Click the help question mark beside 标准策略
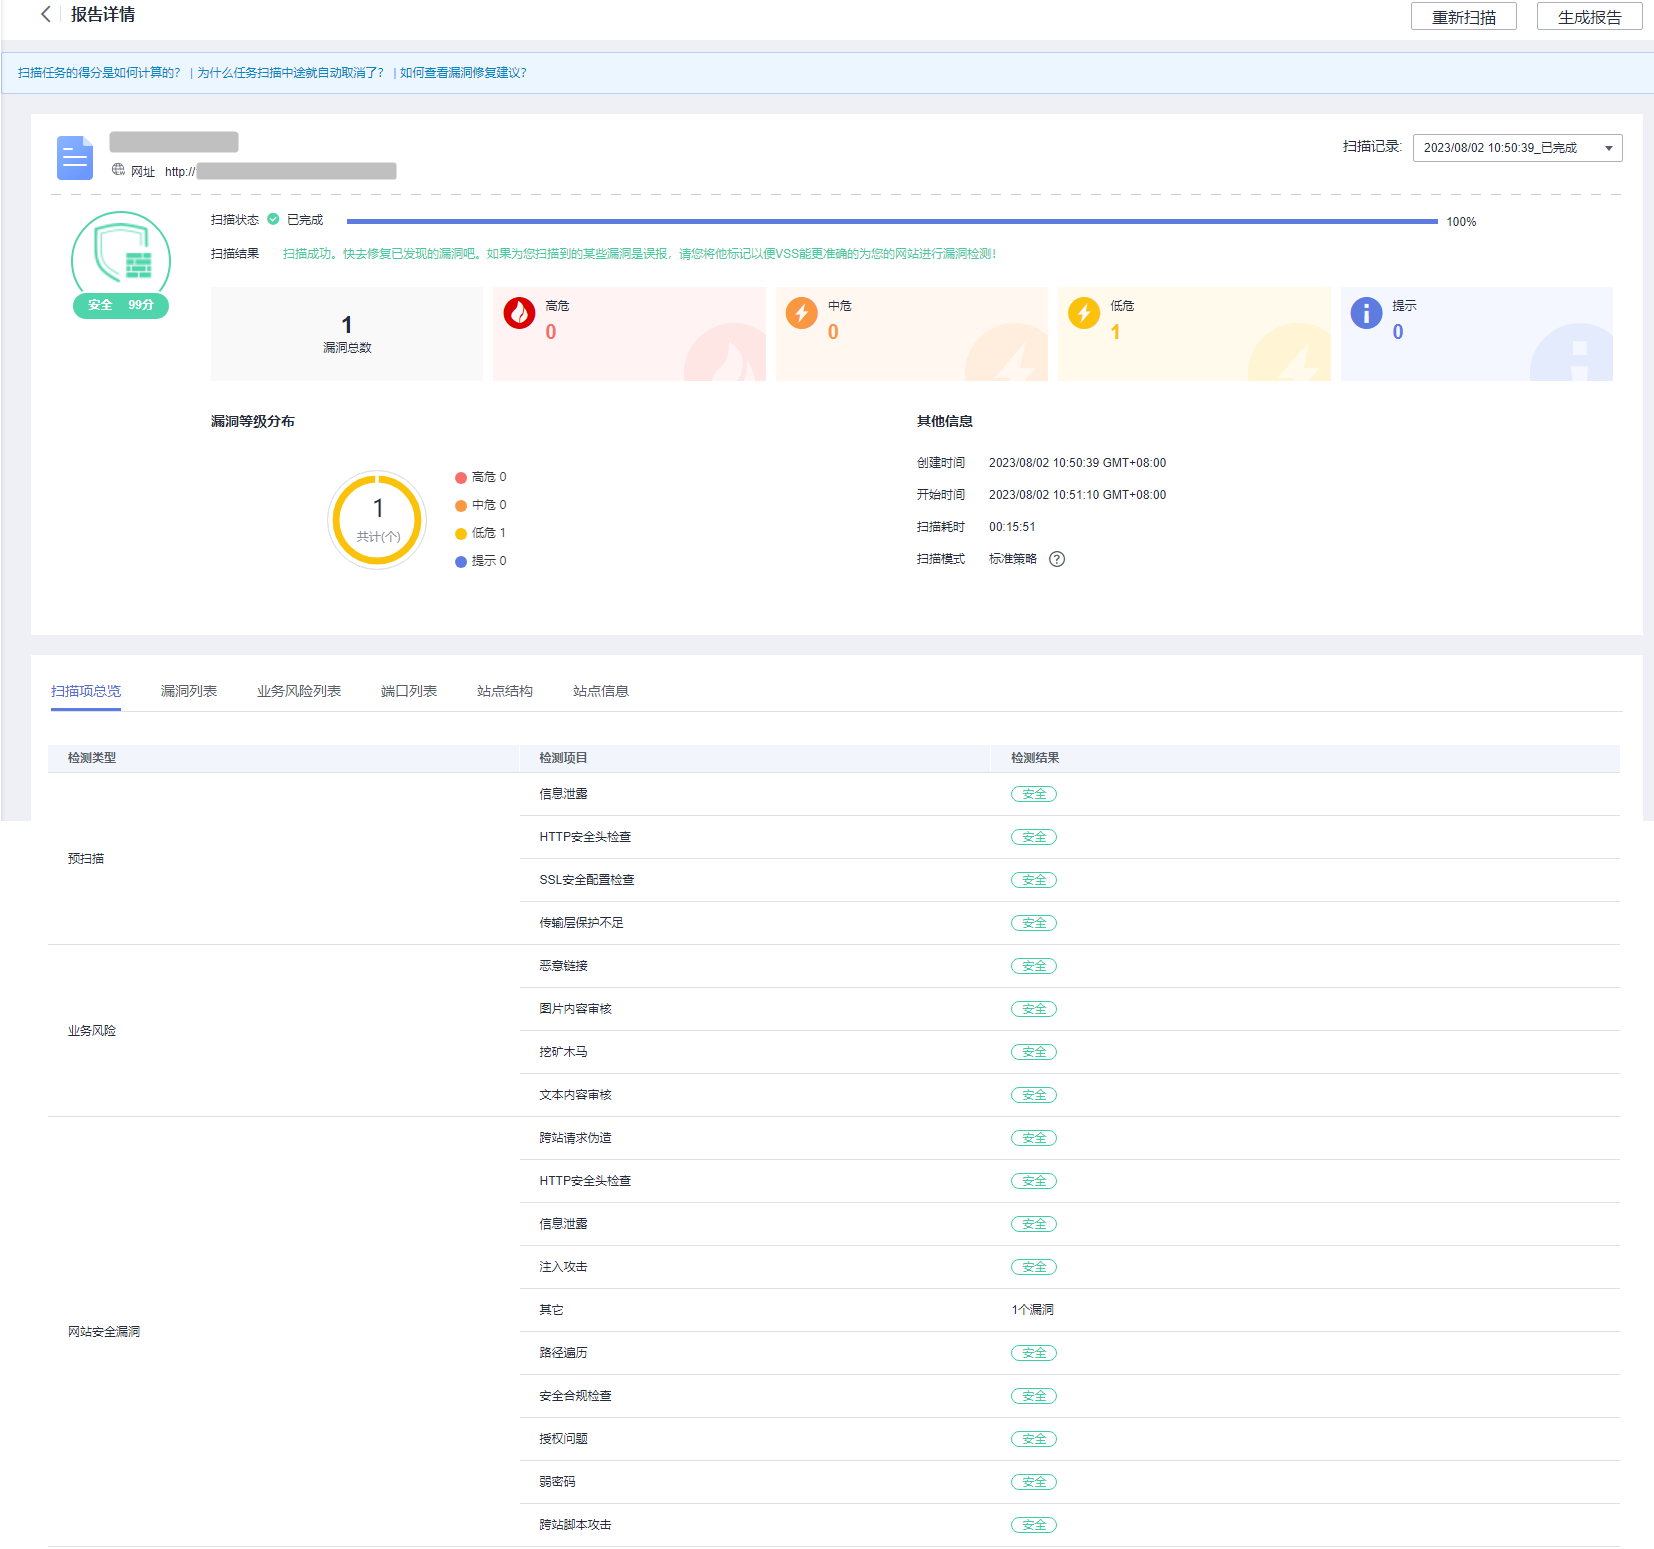This screenshot has height=1549, width=1654. pos(1057,559)
